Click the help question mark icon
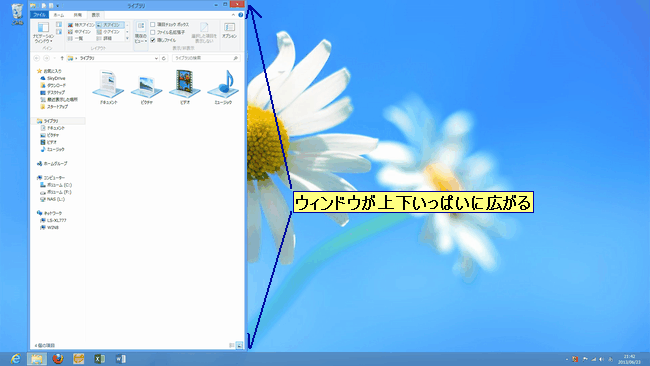The height and width of the screenshot is (366, 650). click(x=240, y=15)
